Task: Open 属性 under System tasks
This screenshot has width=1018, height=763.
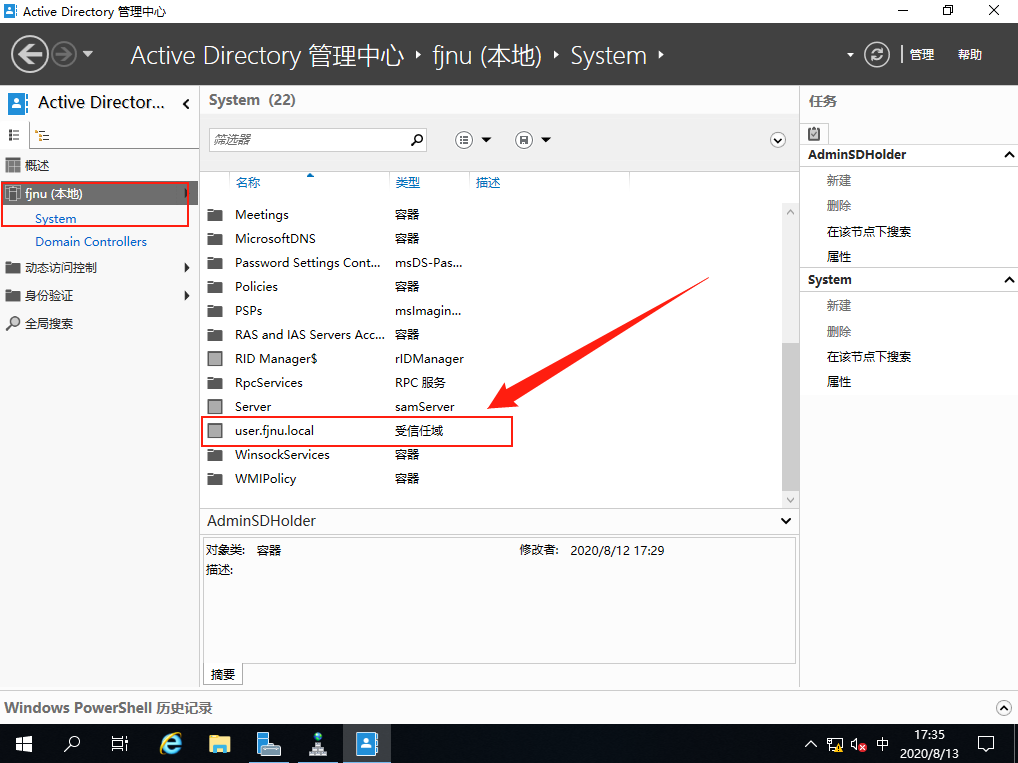Action: click(838, 382)
